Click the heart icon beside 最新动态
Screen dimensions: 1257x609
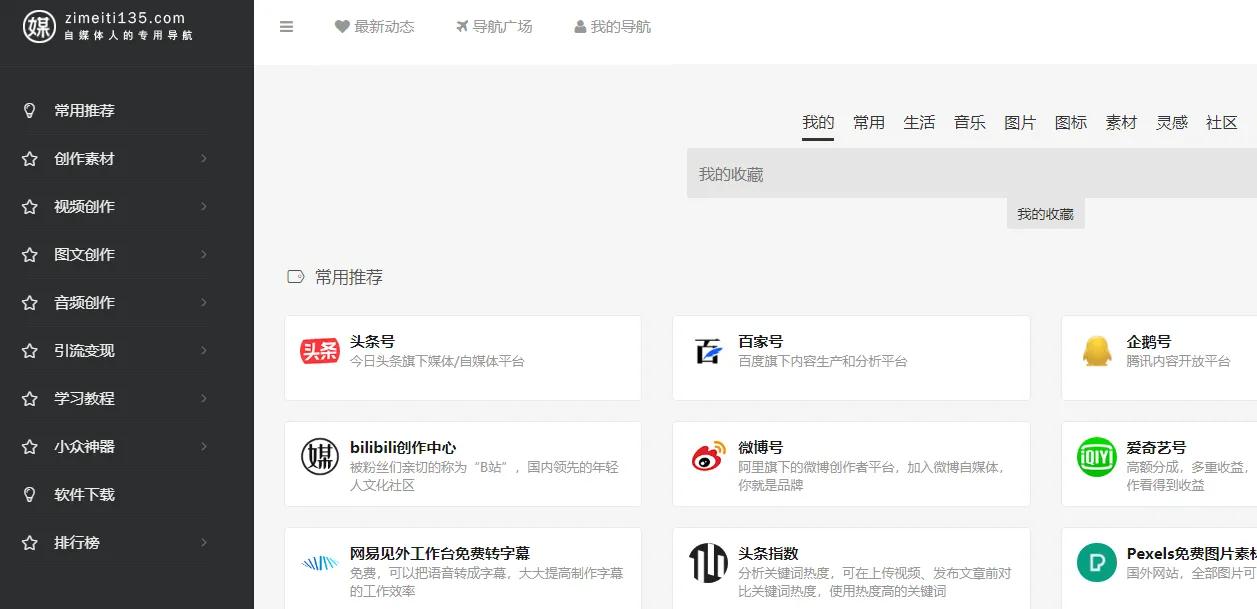point(342,27)
